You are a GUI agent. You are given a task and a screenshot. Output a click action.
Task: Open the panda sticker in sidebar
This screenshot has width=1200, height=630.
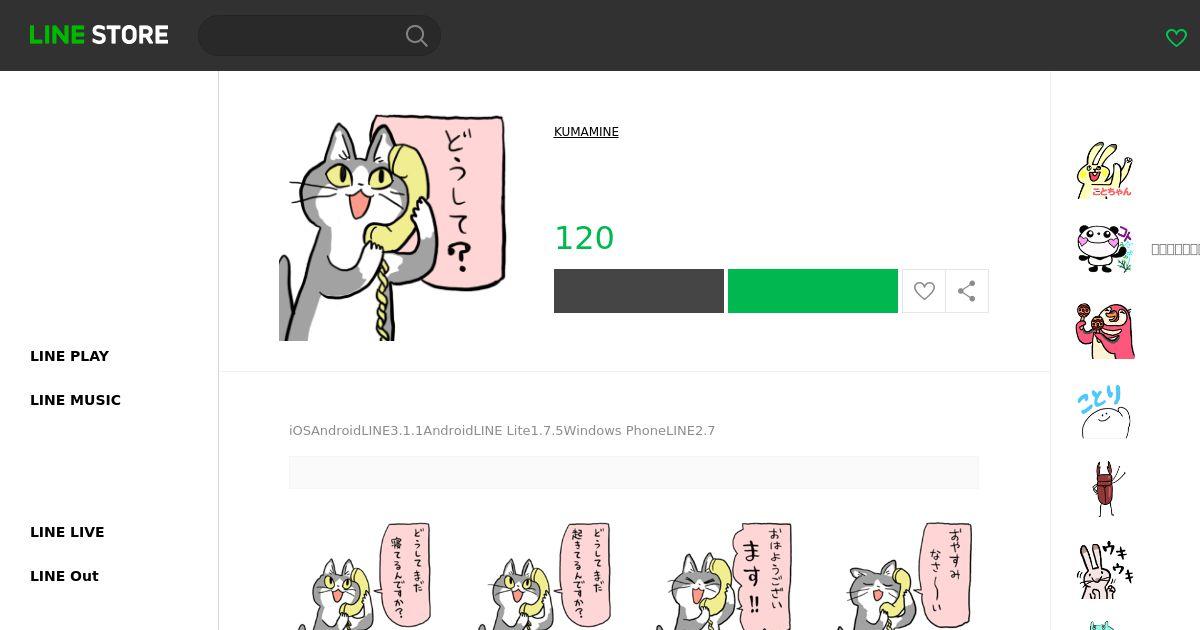coord(1105,249)
